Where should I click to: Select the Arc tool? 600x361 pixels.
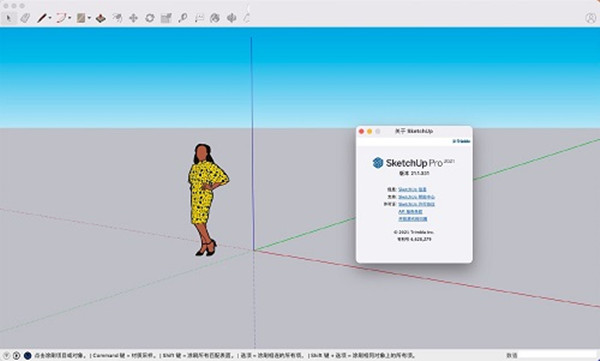(x=62, y=18)
